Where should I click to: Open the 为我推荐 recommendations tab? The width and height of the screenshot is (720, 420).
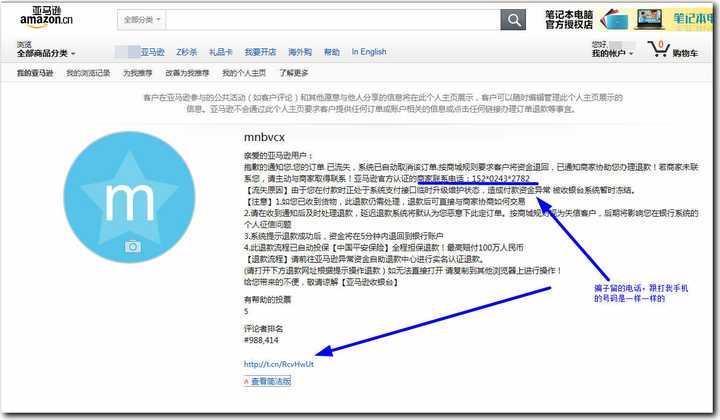click(x=137, y=73)
